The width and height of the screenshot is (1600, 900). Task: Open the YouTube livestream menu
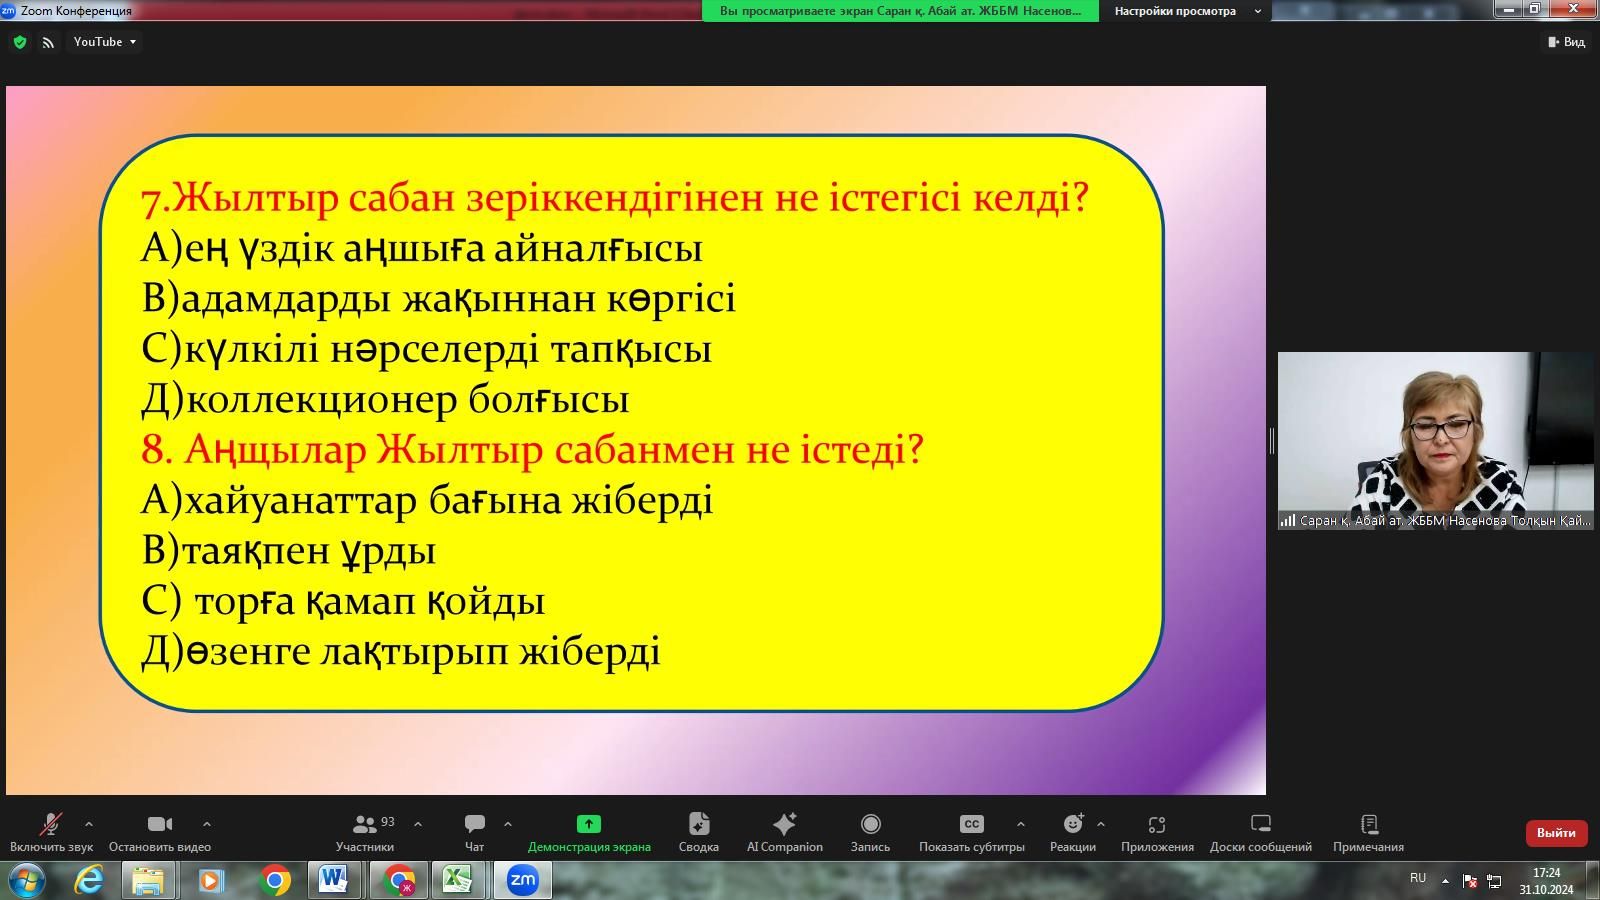tap(104, 42)
